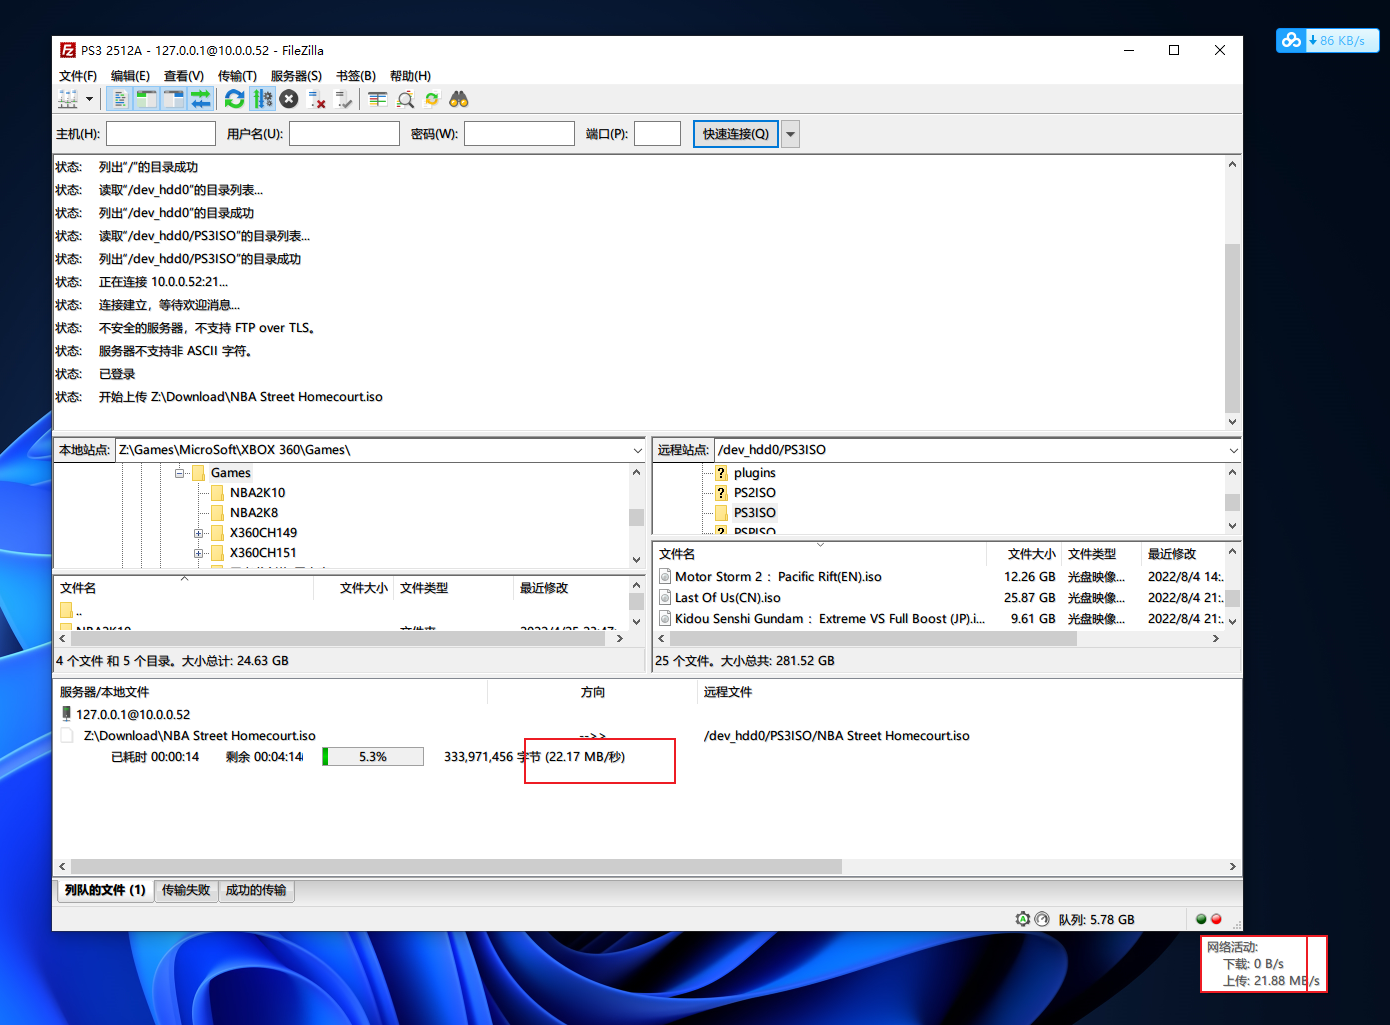The width and height of the screenshot is (1390, 1025).
Task: Click the cloud speed widget icon
Action: click(x=1291, y=40)
